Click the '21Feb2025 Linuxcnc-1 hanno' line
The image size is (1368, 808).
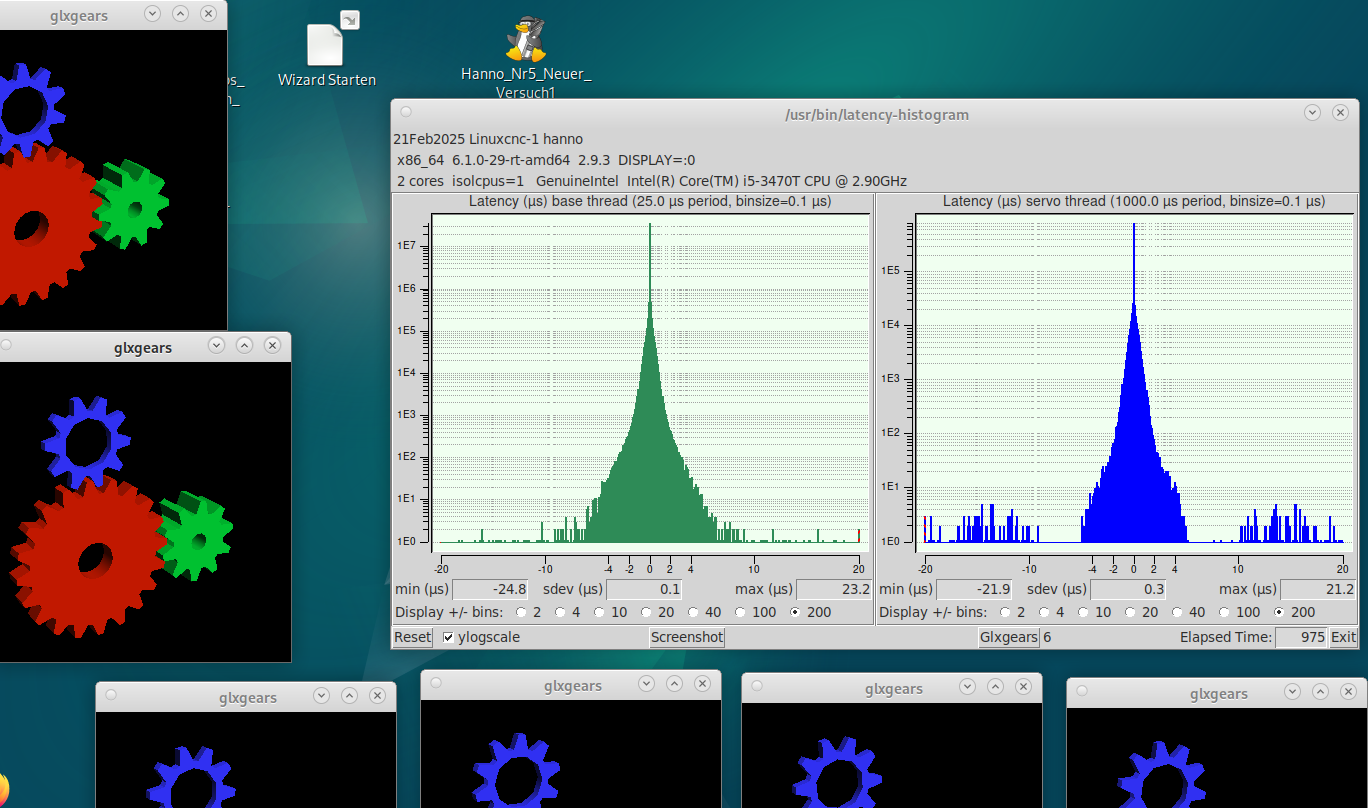pyautogui.click(x=488, y=139)
